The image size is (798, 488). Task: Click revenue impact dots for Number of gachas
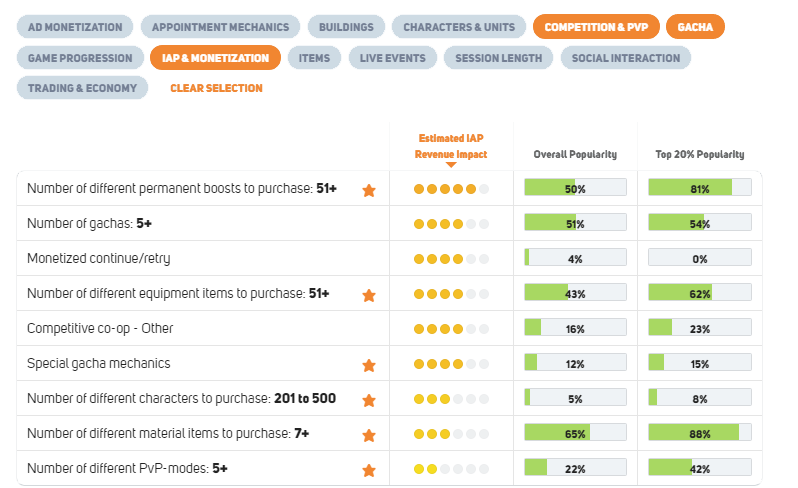pyautogui.click(x=451, y=224)
